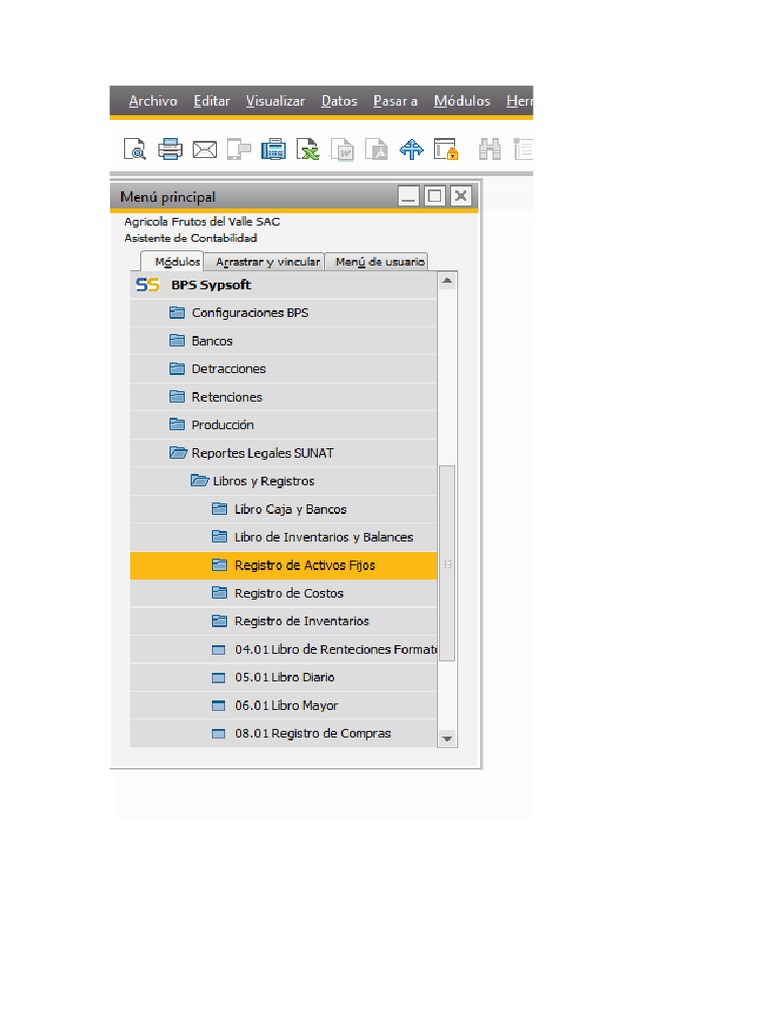Click the Lock Screen icon
Image resolution: width=768 pixels, height=1024 pixels.
click(446, 150)
